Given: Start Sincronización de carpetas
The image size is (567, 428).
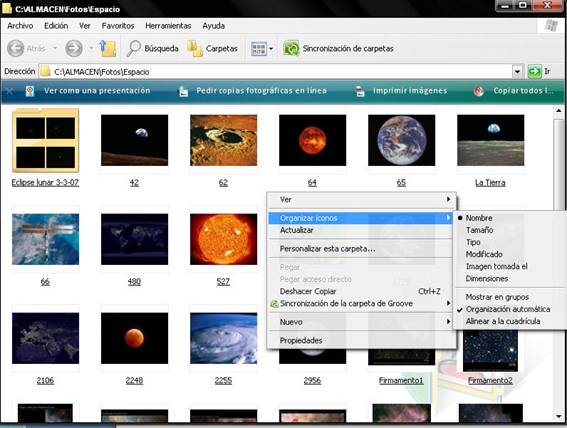Looking at the screenshot, I should (338, 48).
